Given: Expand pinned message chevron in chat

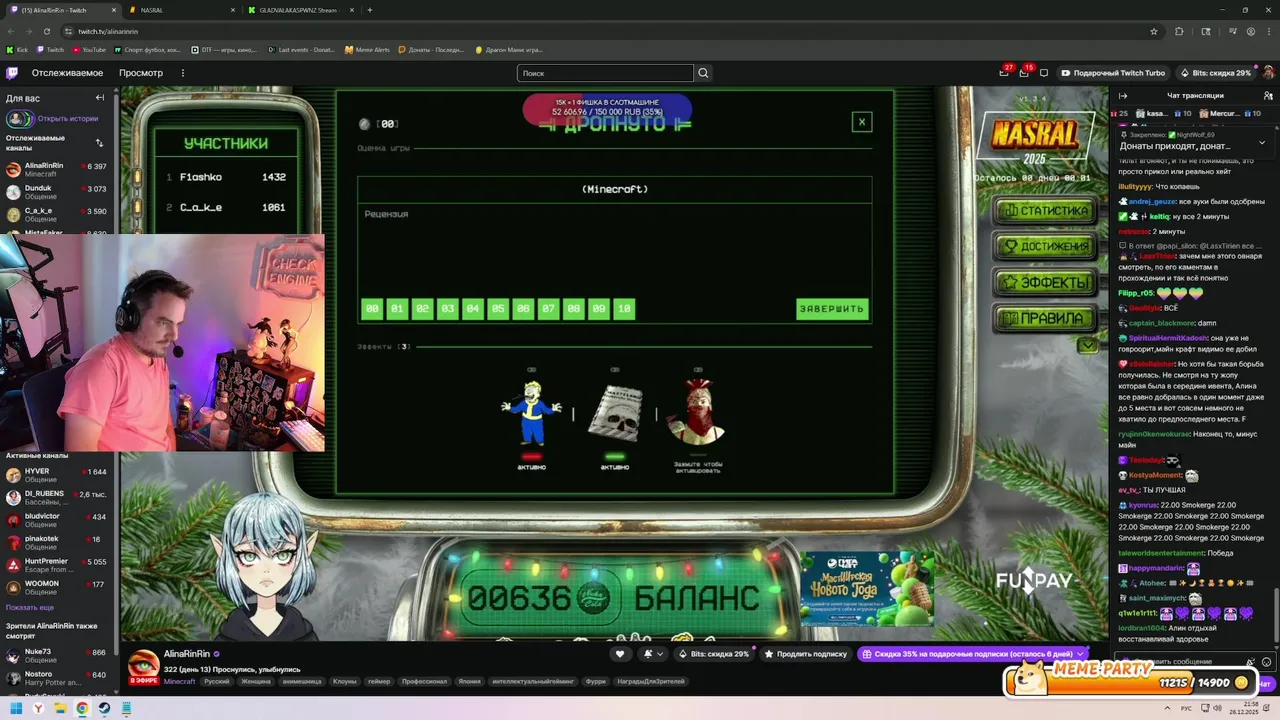Looking at the screenshot, I should pos(1261,143).
